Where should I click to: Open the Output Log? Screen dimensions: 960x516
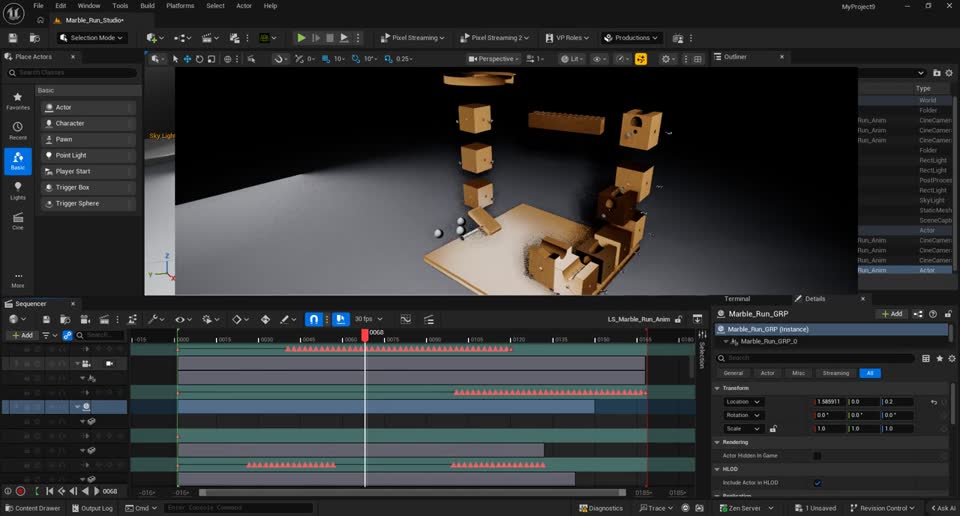[x=92, y=508]
